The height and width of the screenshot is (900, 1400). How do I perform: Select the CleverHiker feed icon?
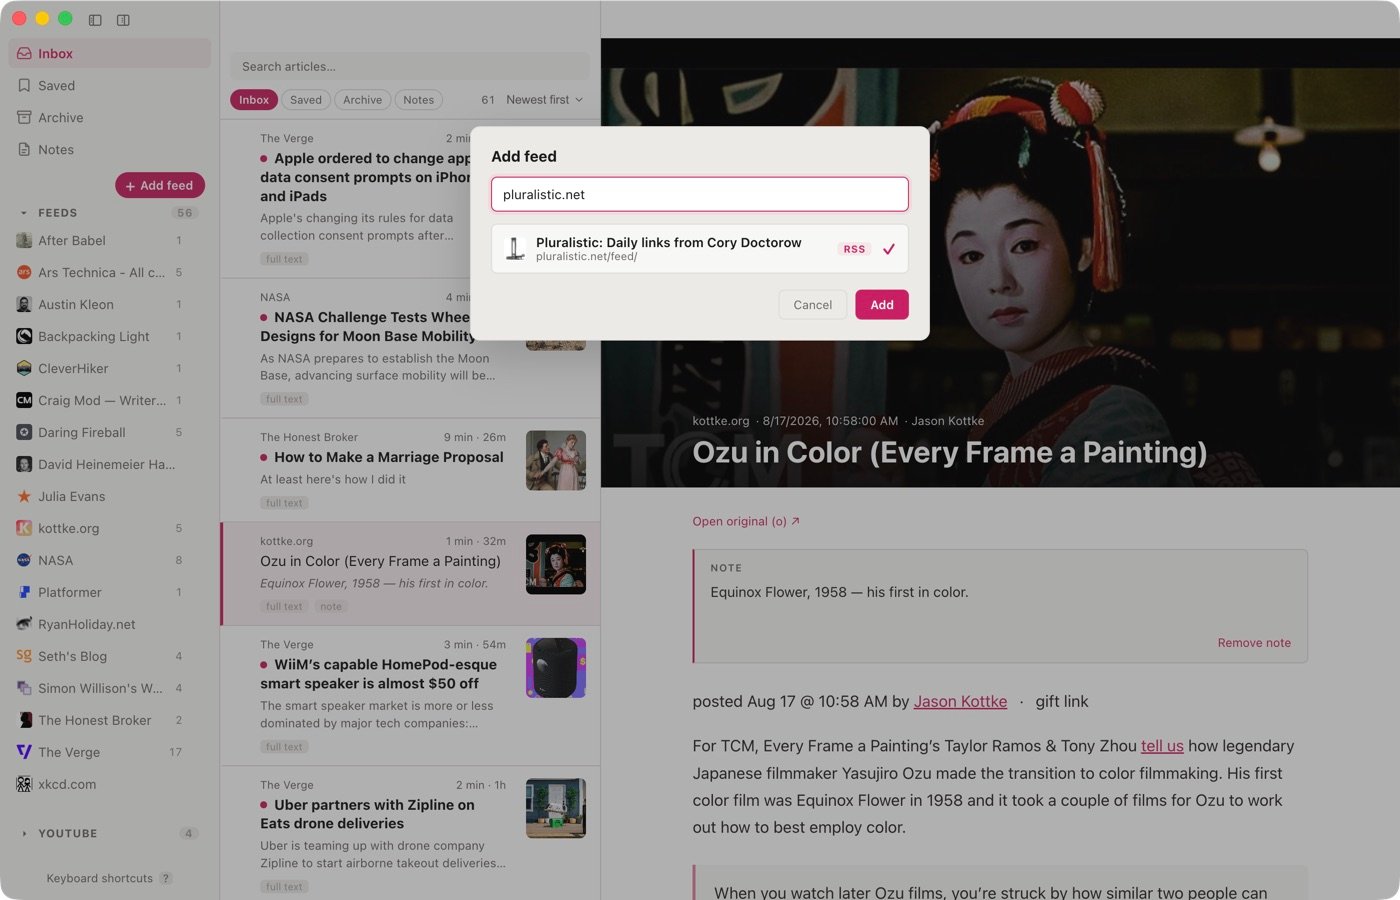pyautogui.click(x=24, y=369)
